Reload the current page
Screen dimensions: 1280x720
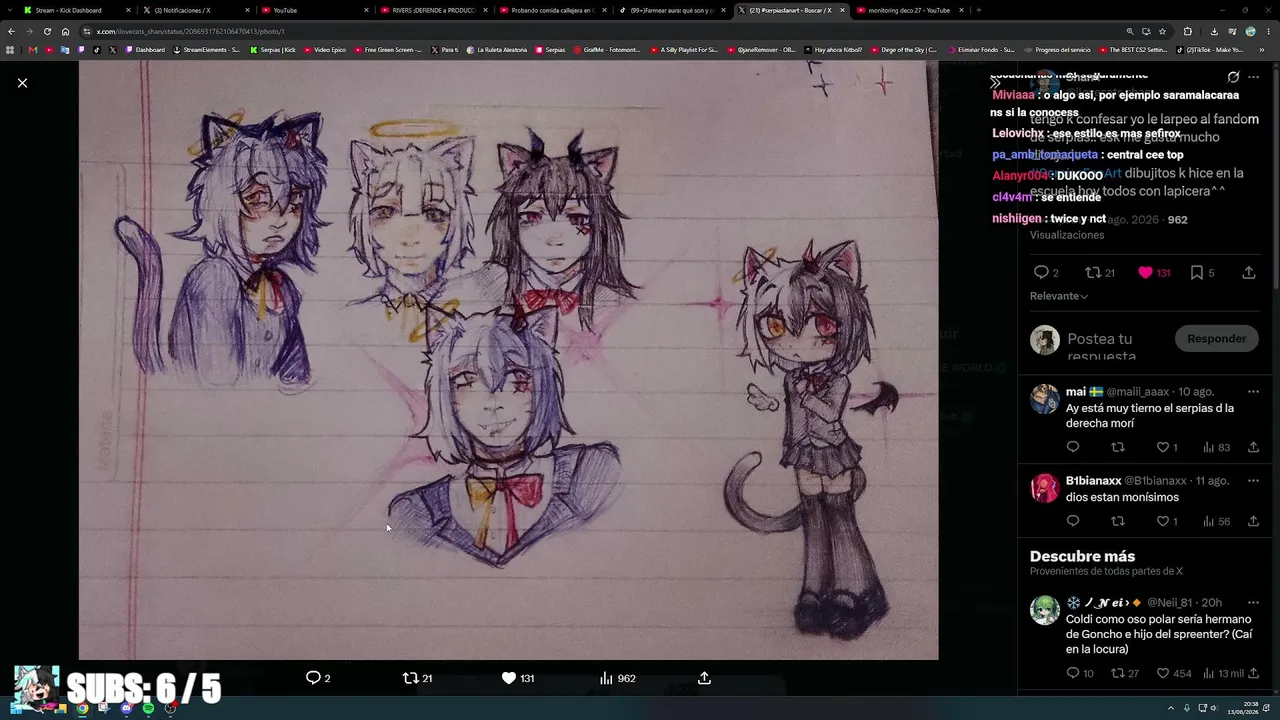click(47, 31)
